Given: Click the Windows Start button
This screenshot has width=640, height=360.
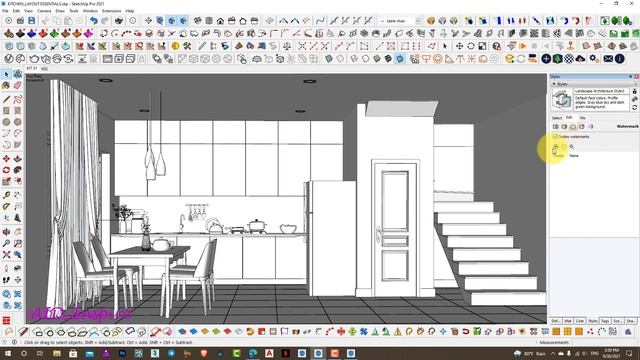Looking at the screenshot, I should (7, 353).
